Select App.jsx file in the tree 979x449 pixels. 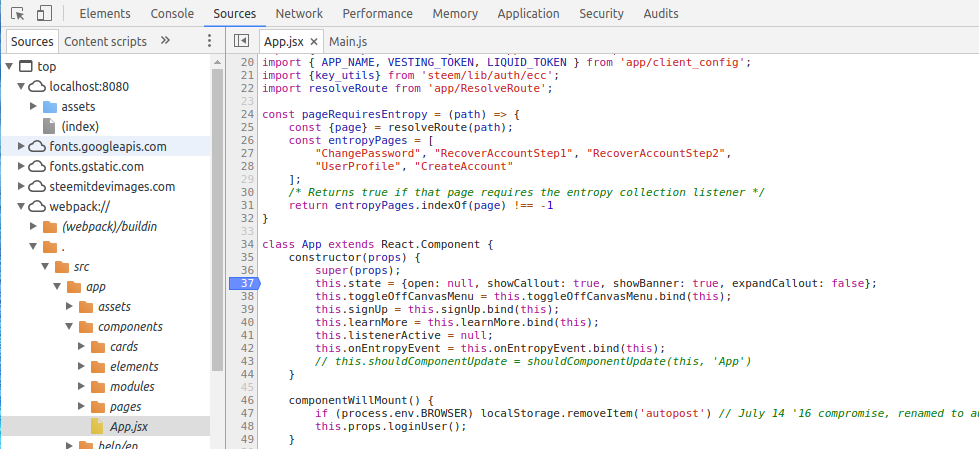pyautogui.click(x=129, y=427)
